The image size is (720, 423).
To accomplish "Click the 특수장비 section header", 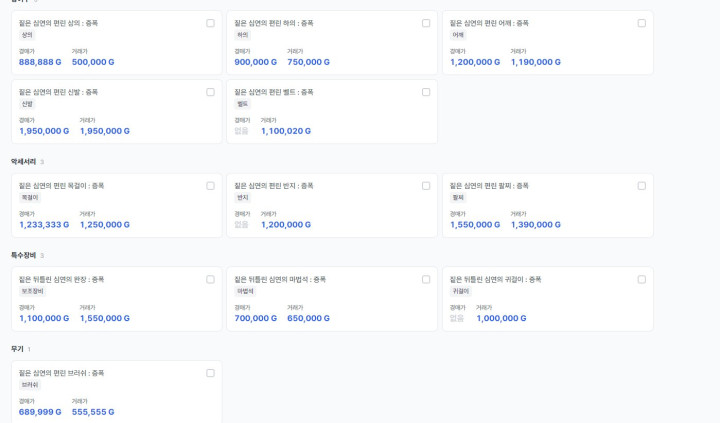I will tap(24, 256).
